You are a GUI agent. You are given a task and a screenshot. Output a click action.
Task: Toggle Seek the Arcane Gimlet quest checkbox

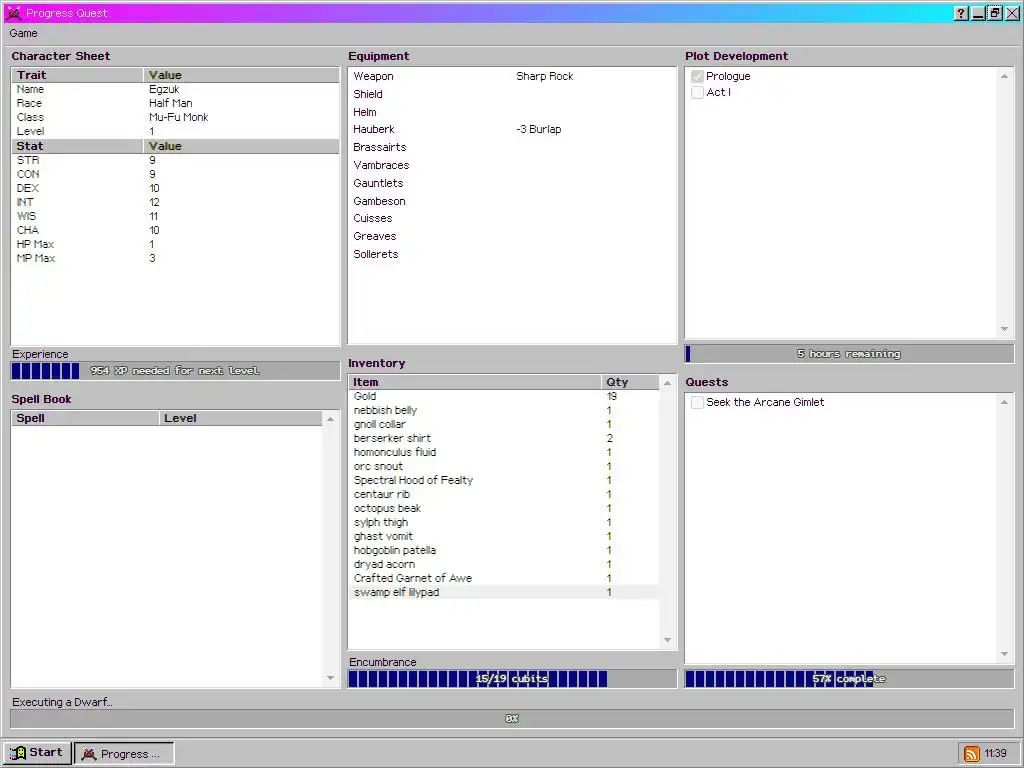[x=697, y=402]
